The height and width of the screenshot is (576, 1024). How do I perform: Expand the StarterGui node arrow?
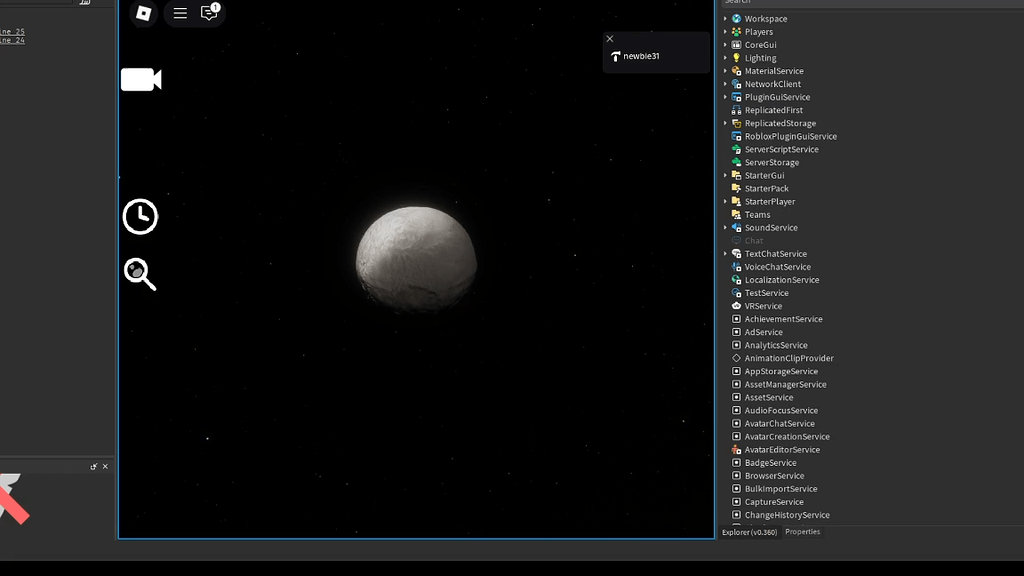(726, 175)
